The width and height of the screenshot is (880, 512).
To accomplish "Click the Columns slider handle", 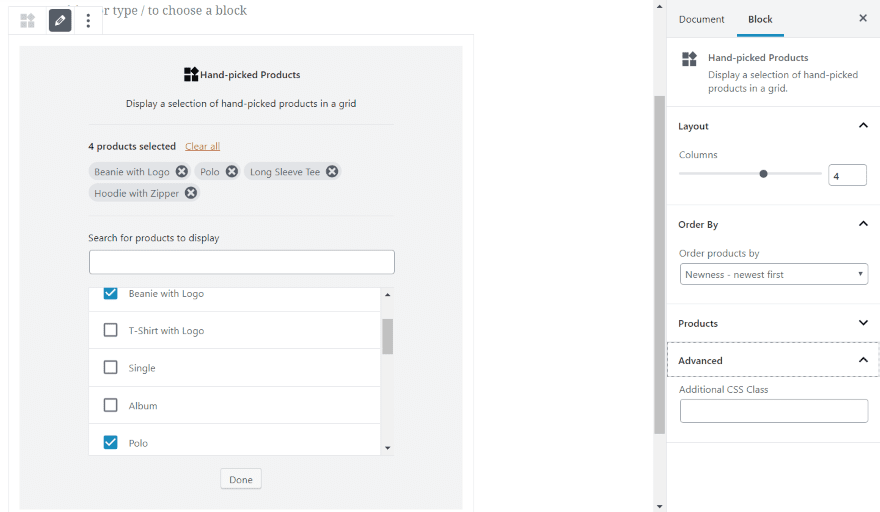I will (x=763, y=174).
